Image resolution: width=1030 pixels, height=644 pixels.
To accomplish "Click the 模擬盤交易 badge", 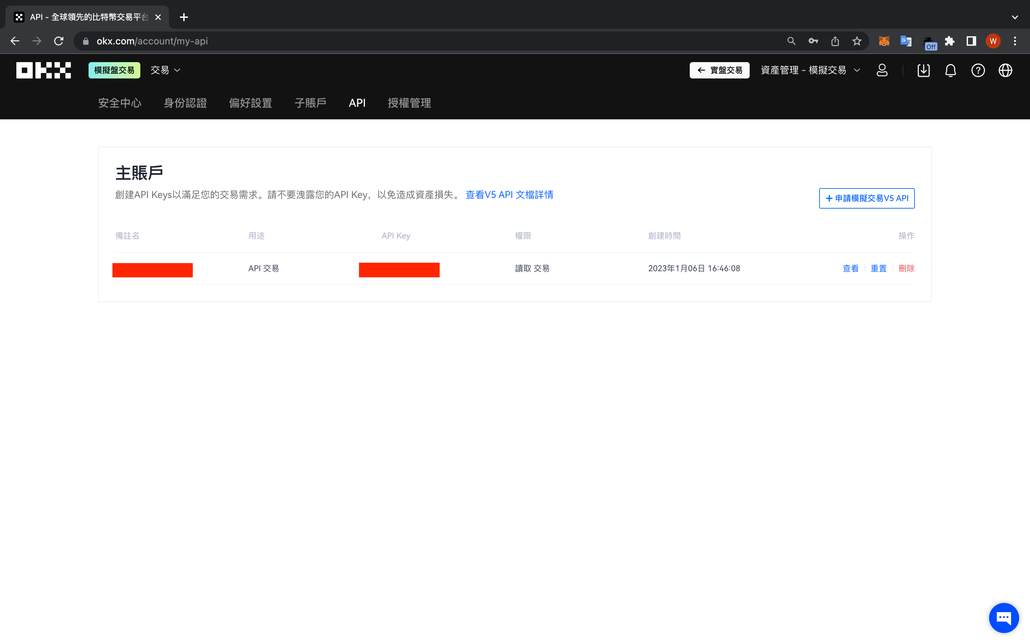I will tap(114, 70).
